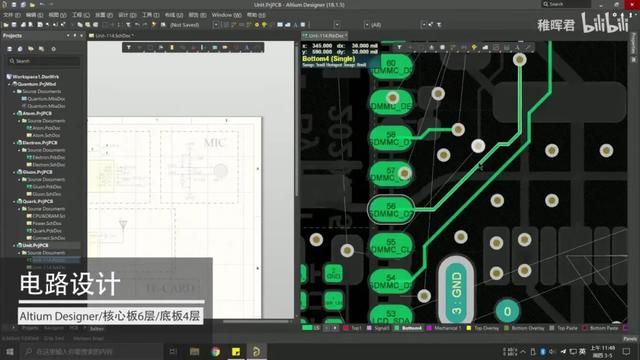640x360 pixels.
Task: Open Chrome from the taskbar
Action: pyautogui.click(x=215, y=351)
